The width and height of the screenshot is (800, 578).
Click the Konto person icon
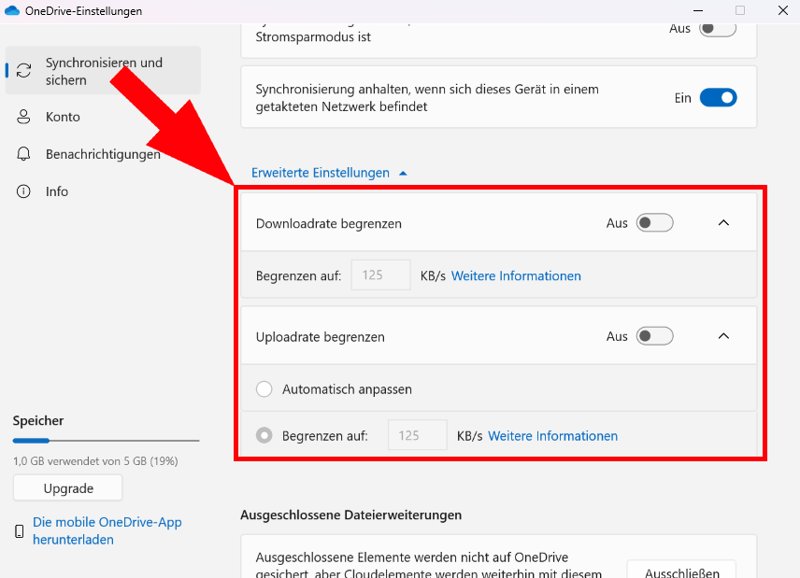(x=23, y=117)
